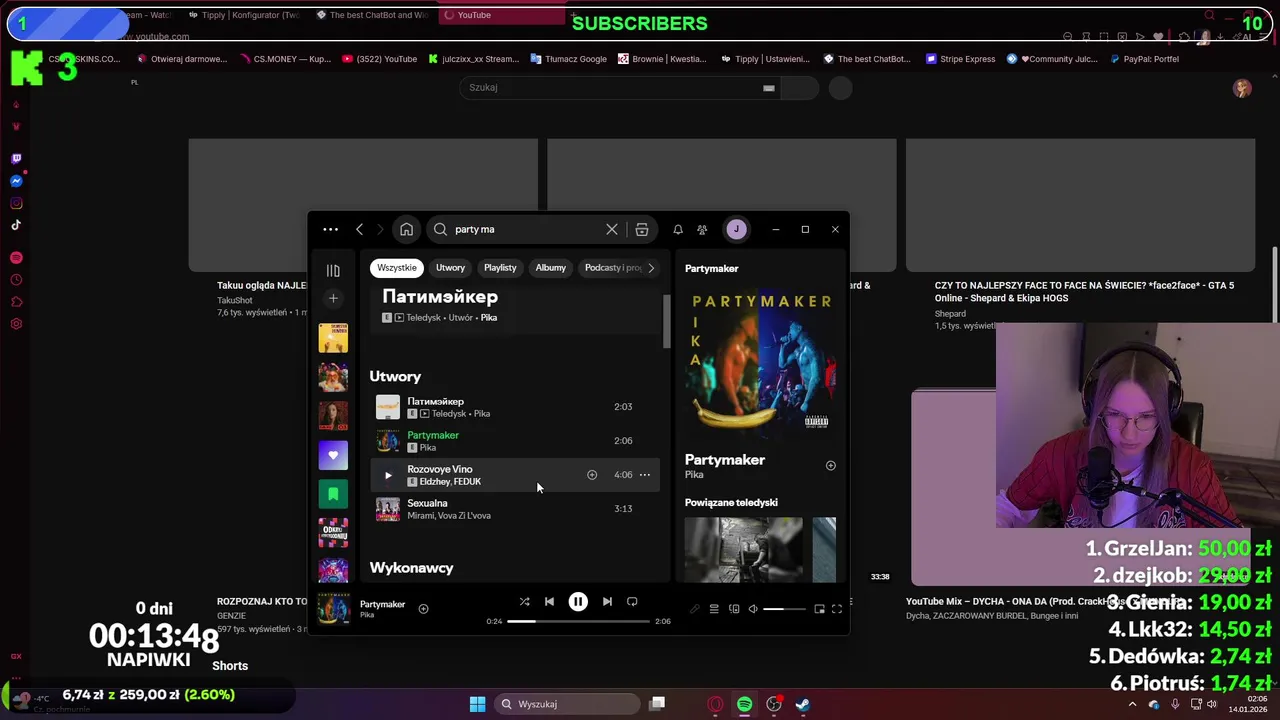Screen dimensions: 1280x720
Task: Open Spotify Home screen
Action: click(406, 229)
